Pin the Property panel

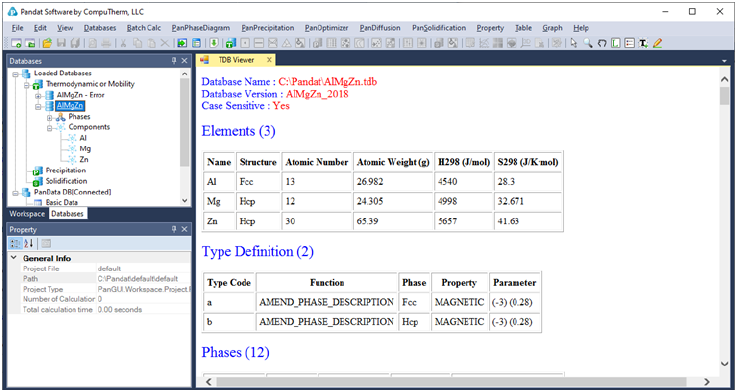(174, 229)
